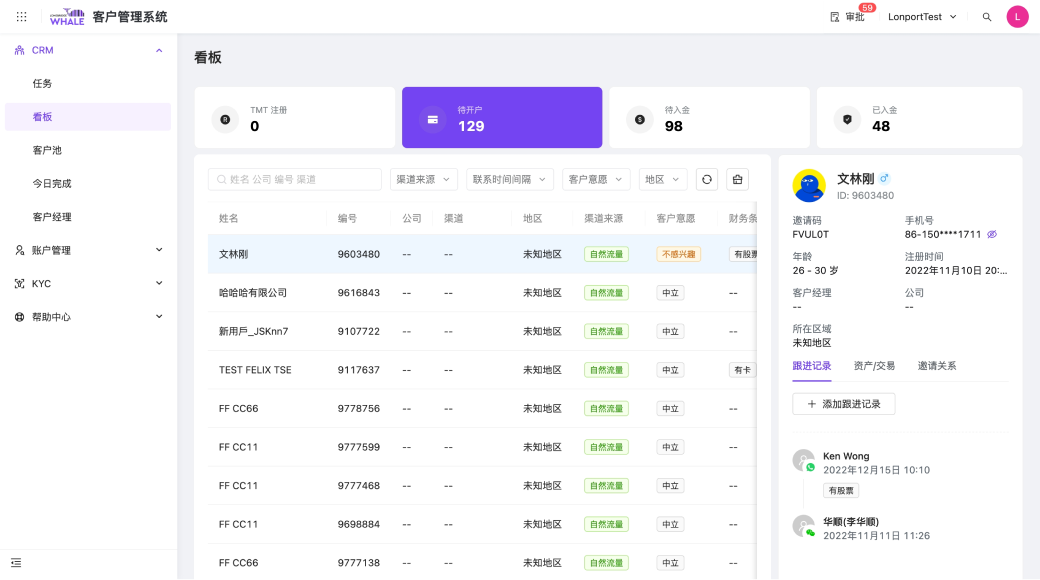Focus the 姓名 公司 编号 渠道 search field

coord(294,179)
